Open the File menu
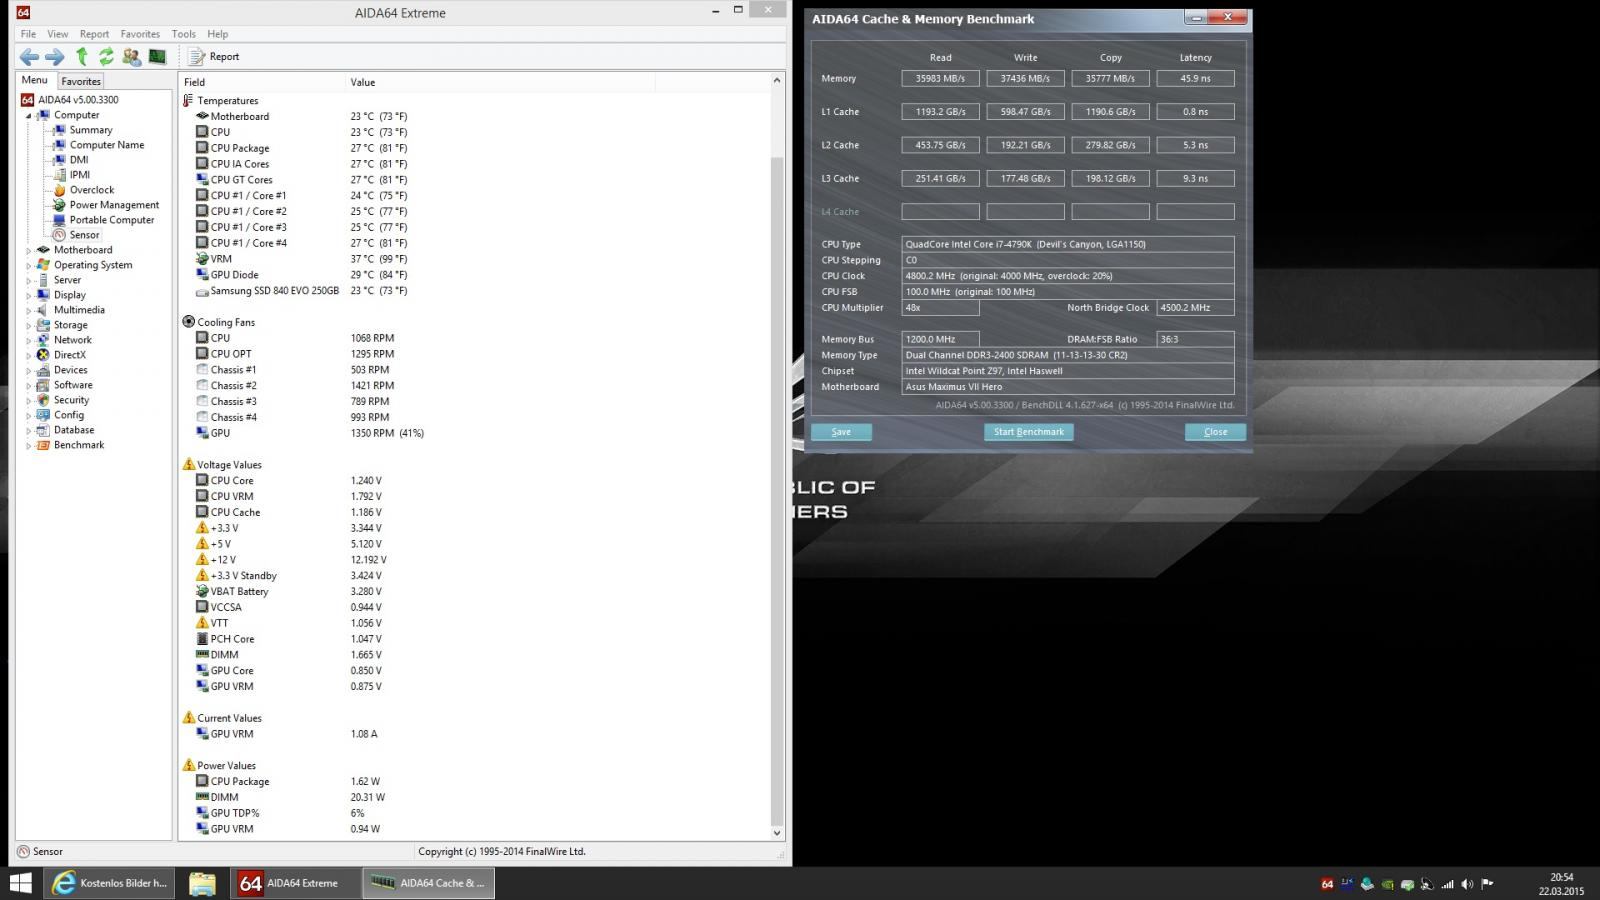 pos(28,34)
